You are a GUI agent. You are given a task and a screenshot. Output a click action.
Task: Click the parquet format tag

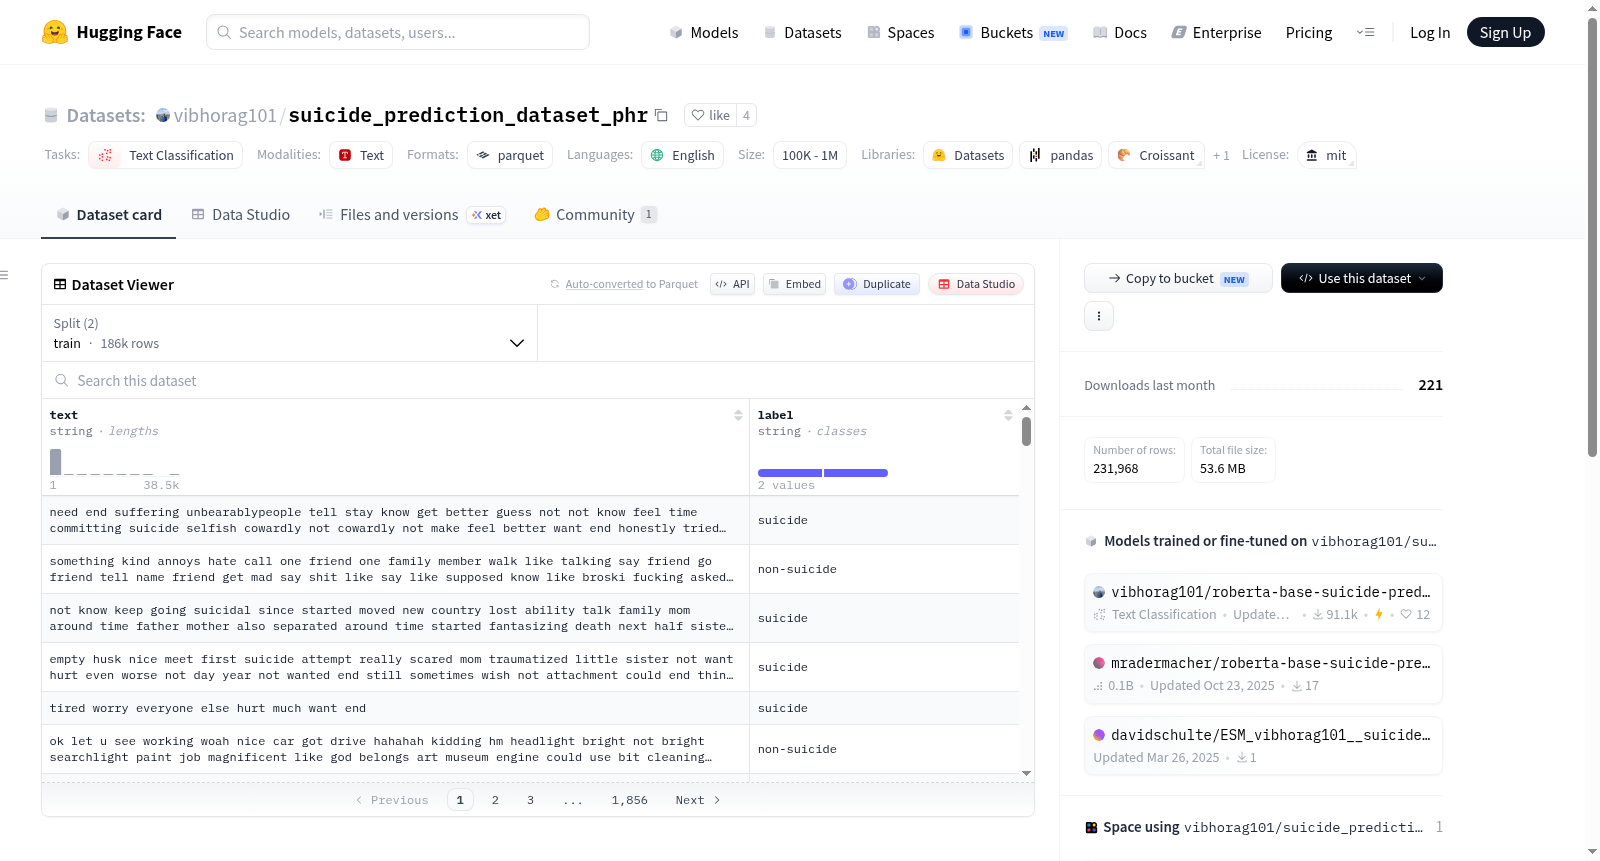coord(510,155)
